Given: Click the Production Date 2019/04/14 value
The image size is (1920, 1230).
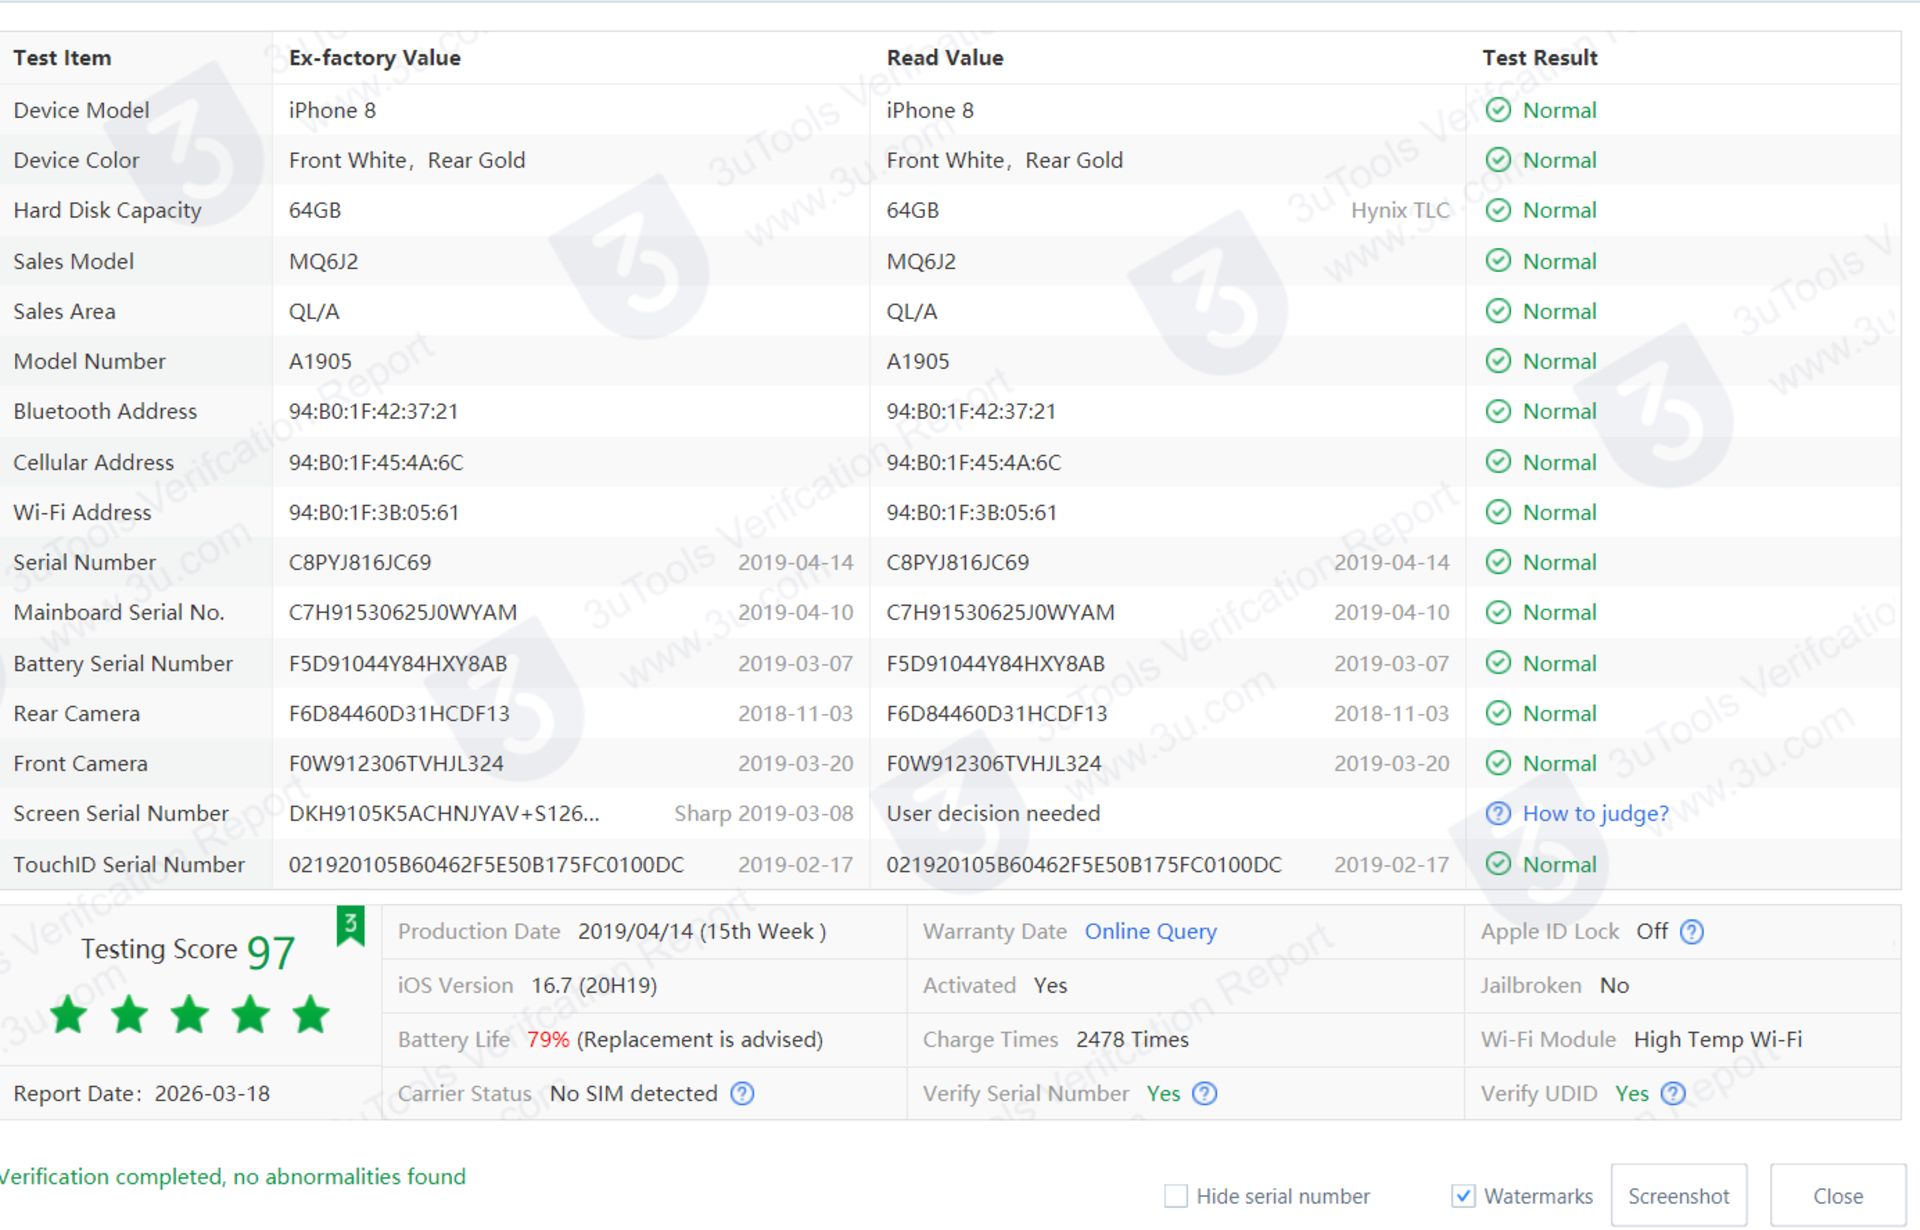Looking at the screenshot, I should point(702,932).
